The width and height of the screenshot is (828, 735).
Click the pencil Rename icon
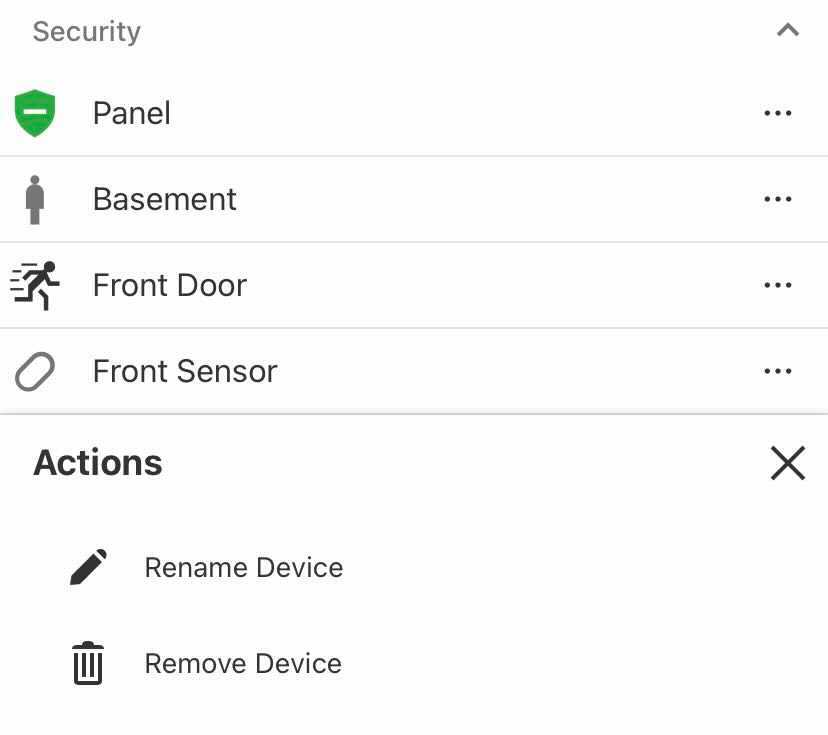(x=88, y=567)
